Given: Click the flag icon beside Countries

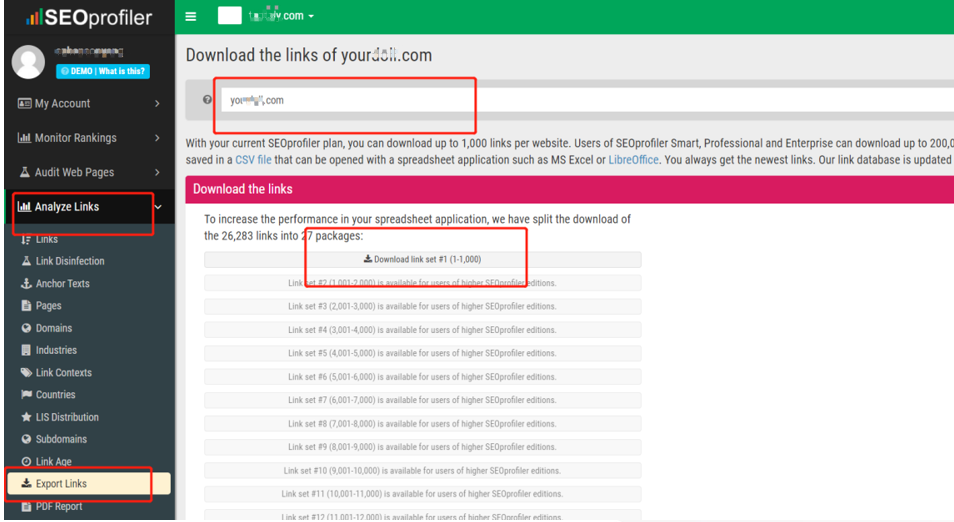Looking at the screenshot, I should point(26,394).
